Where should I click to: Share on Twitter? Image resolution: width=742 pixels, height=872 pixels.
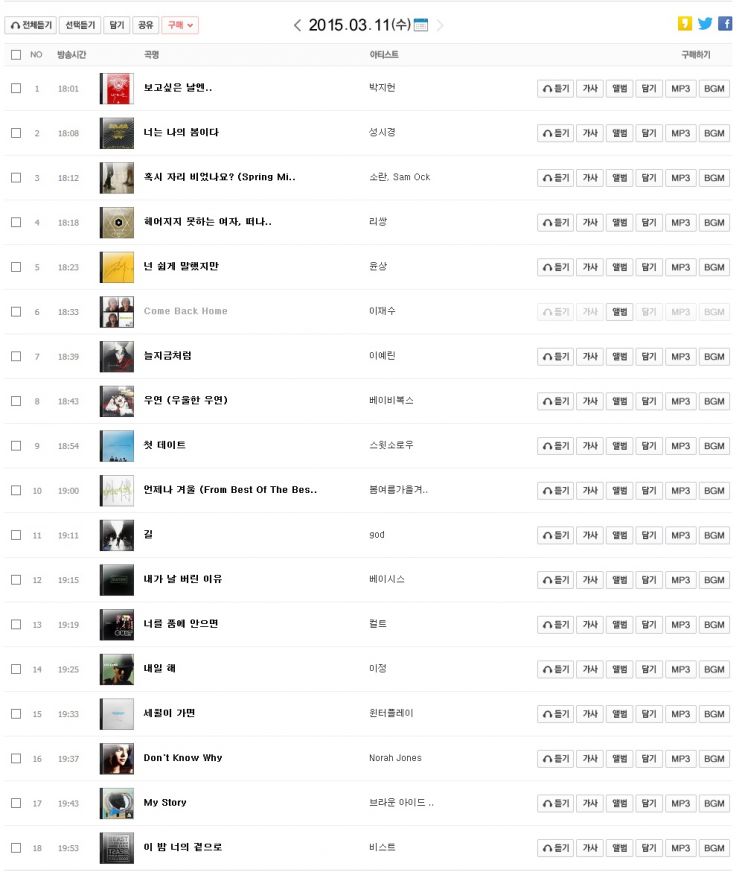pyautogui.click(x=705, y=24)
